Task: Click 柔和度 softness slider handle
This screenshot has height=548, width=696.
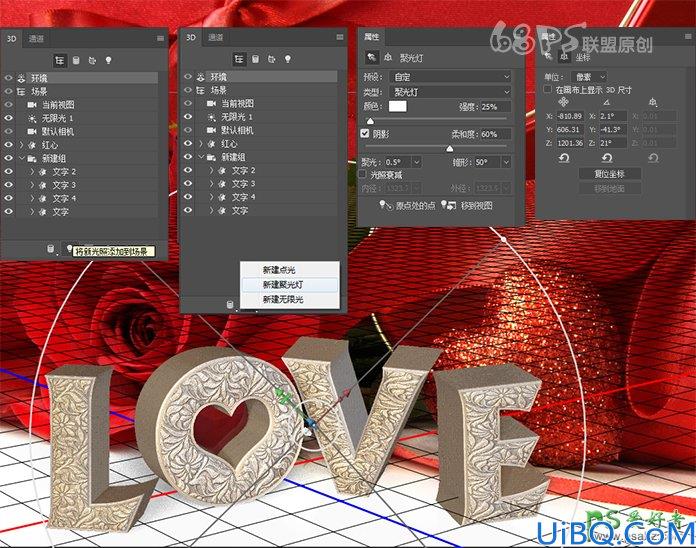Action: pos(450,149)
